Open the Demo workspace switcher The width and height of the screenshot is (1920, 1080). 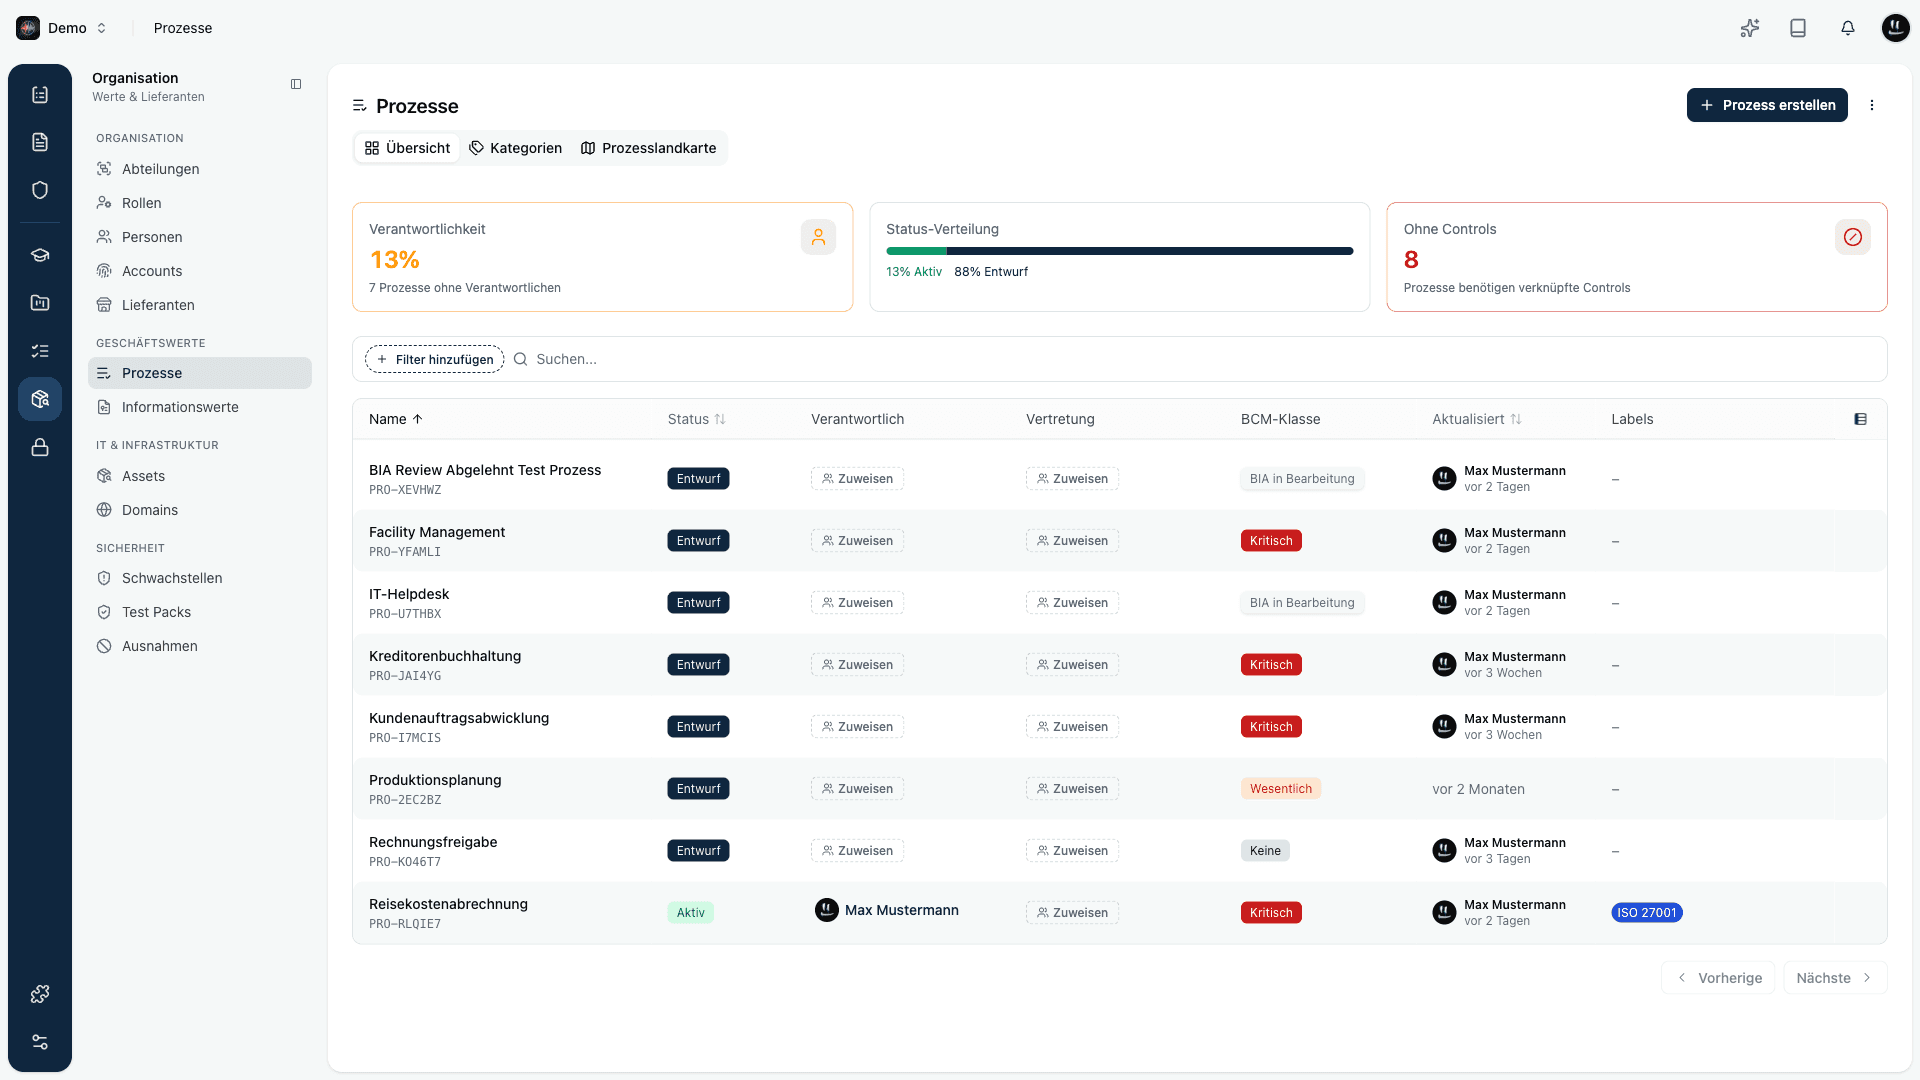pyautogui.click(x=62, y=28)
